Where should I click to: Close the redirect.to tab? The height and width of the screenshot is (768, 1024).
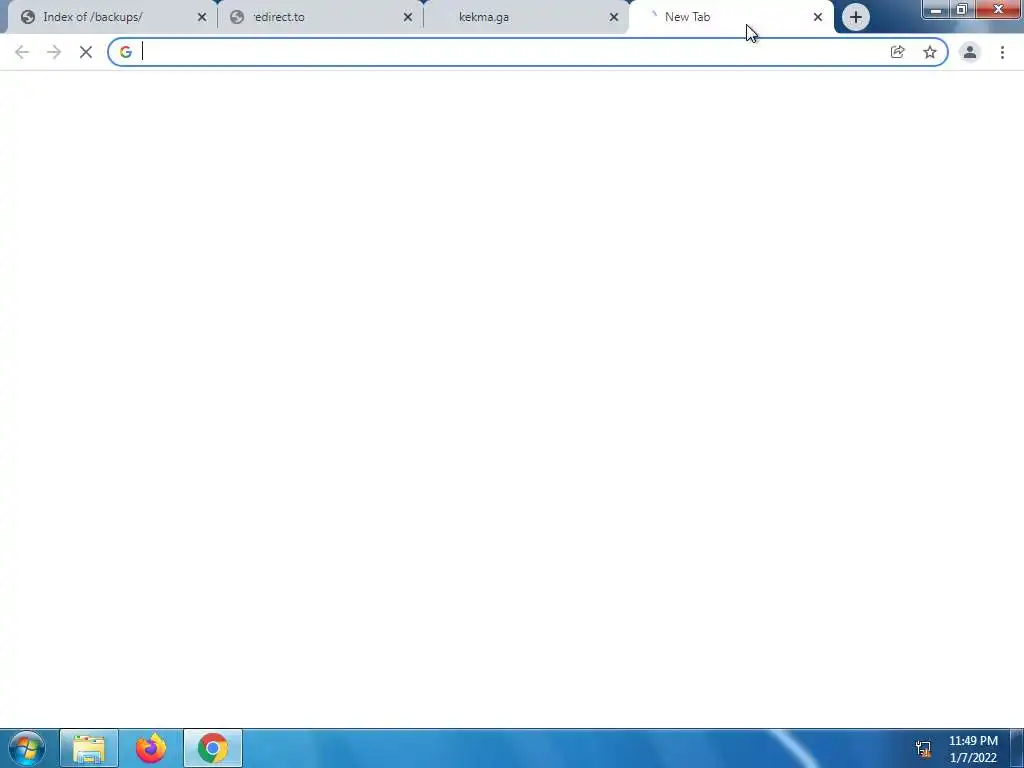pyautogui.click(x=408, y=17)
